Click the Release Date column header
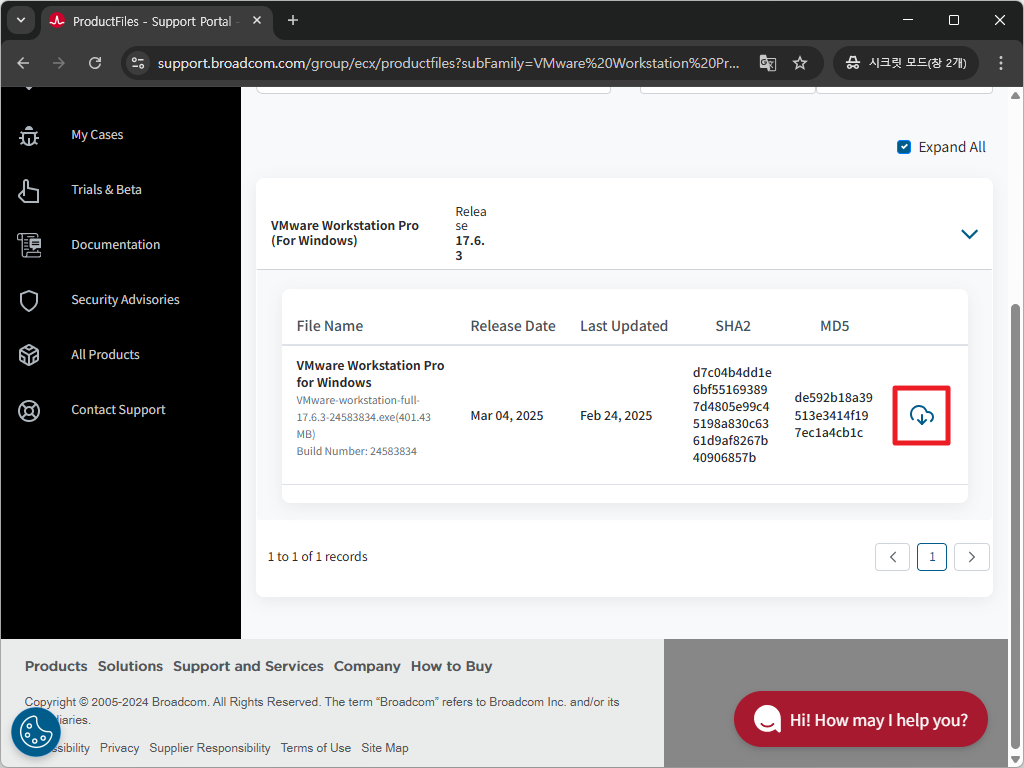The width and height of the screenshot is (1024, 768). click(513, 326)
